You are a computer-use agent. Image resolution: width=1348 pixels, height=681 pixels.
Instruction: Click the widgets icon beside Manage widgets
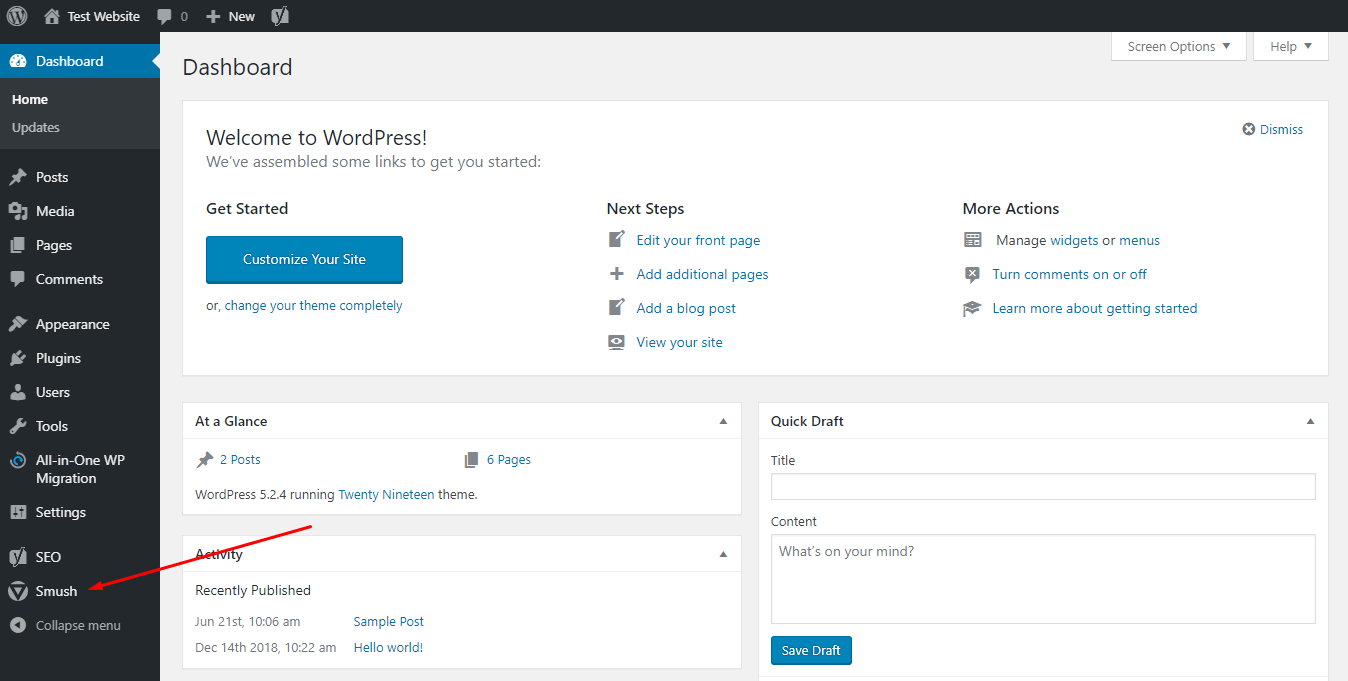pyautogui.click(x=973, y=240)
